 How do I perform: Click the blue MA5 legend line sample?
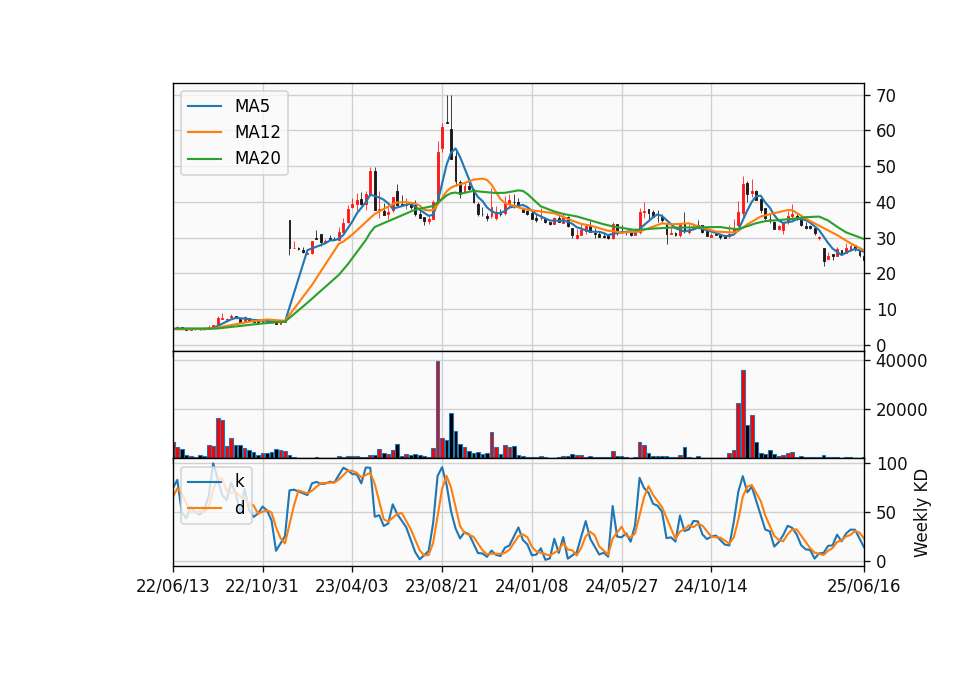[x=204, y=106]
